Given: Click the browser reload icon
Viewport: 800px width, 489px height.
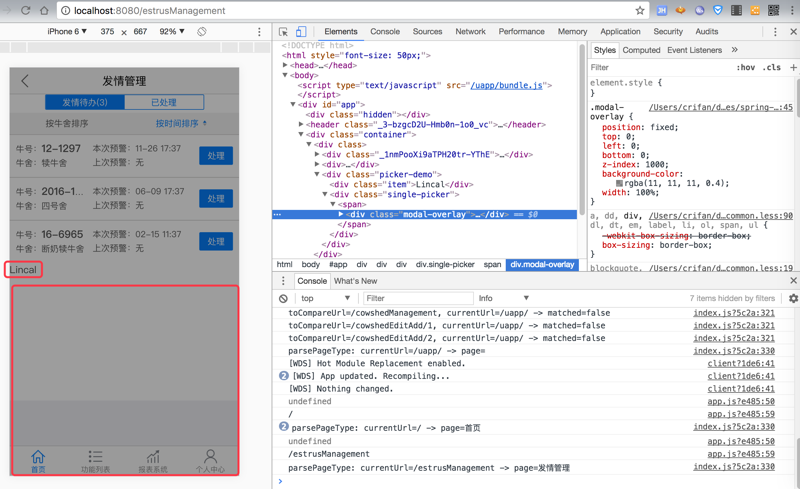Looking at the screenshot, I should pyautogui.click(x=26, y=11).
